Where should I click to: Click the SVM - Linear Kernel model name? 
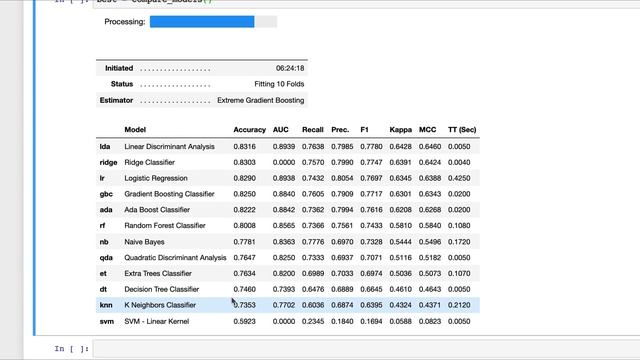[157, 322]
